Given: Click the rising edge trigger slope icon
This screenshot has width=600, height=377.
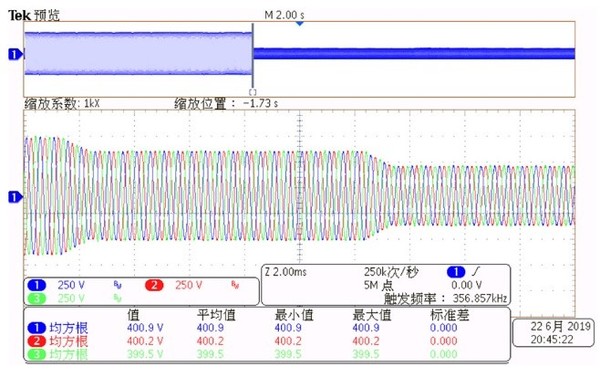Looking at the screenshot, I should tap(476, 272).
